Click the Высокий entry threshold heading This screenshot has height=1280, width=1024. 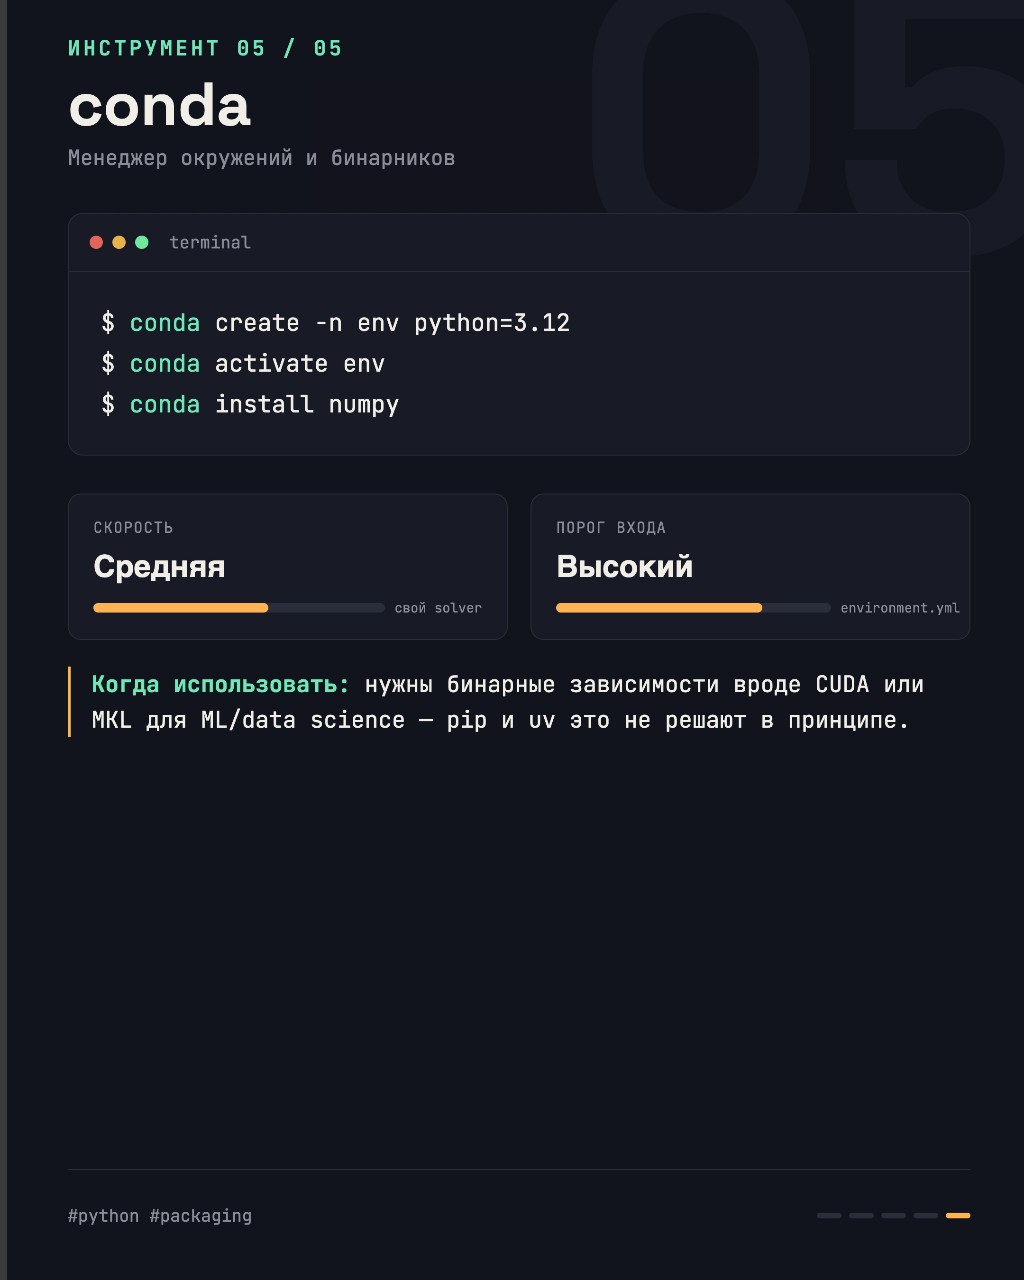click(625, 566)
